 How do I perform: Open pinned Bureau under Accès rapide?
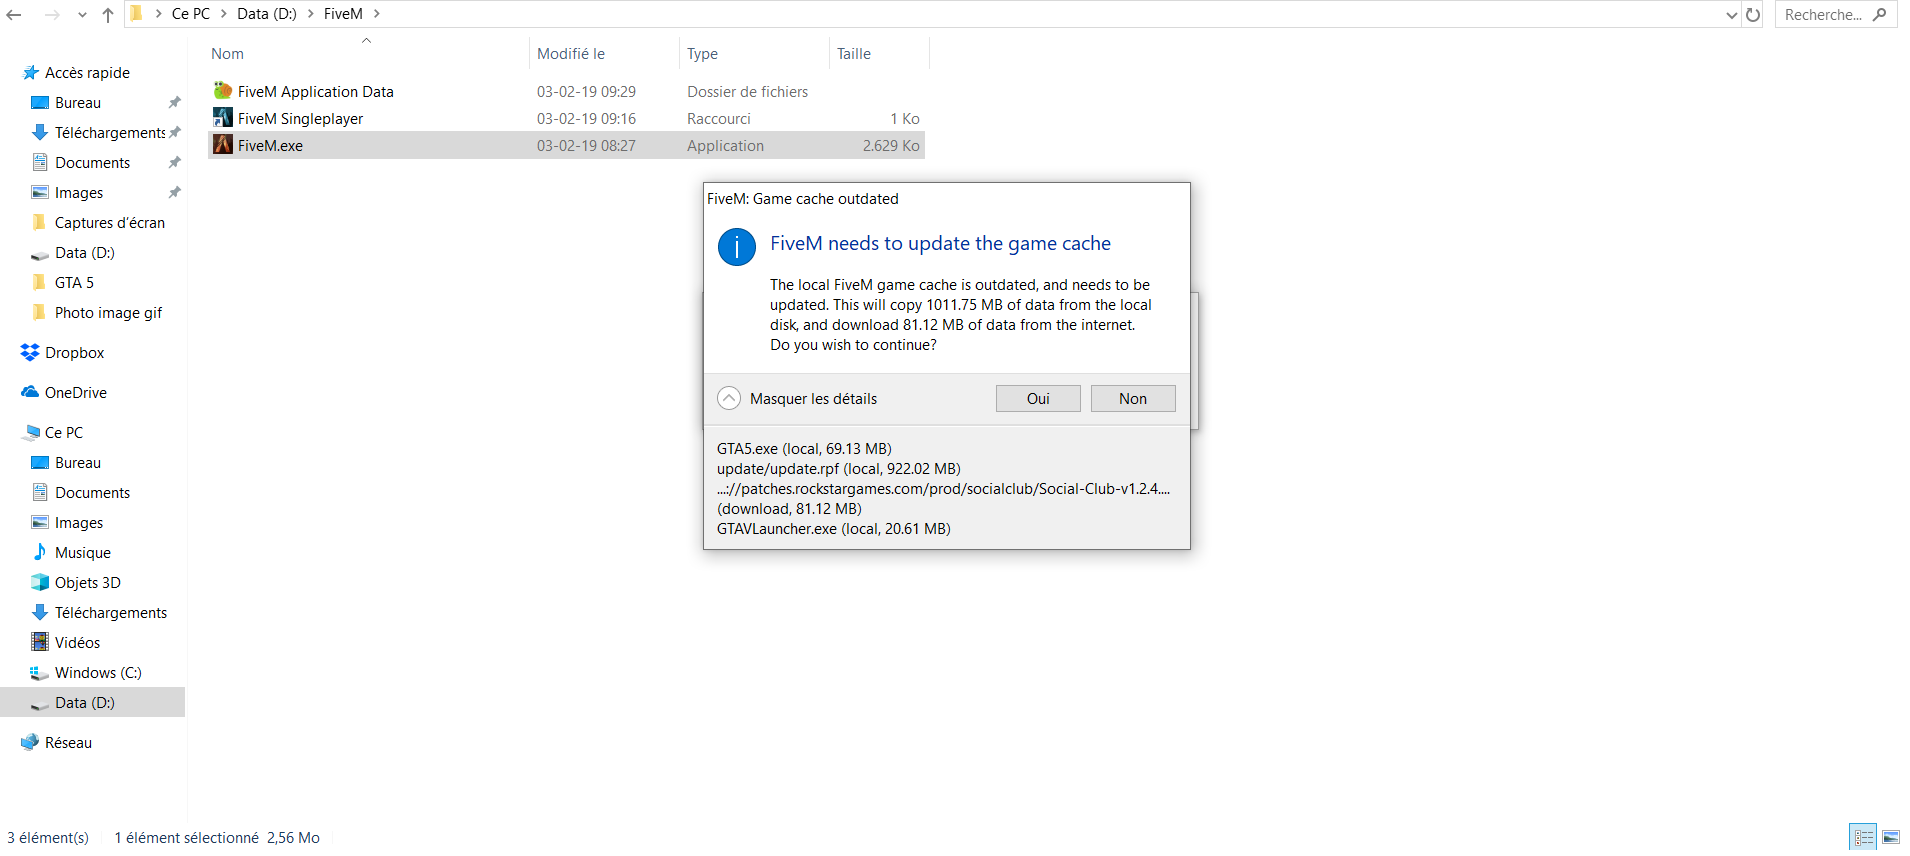click(78, 103)
